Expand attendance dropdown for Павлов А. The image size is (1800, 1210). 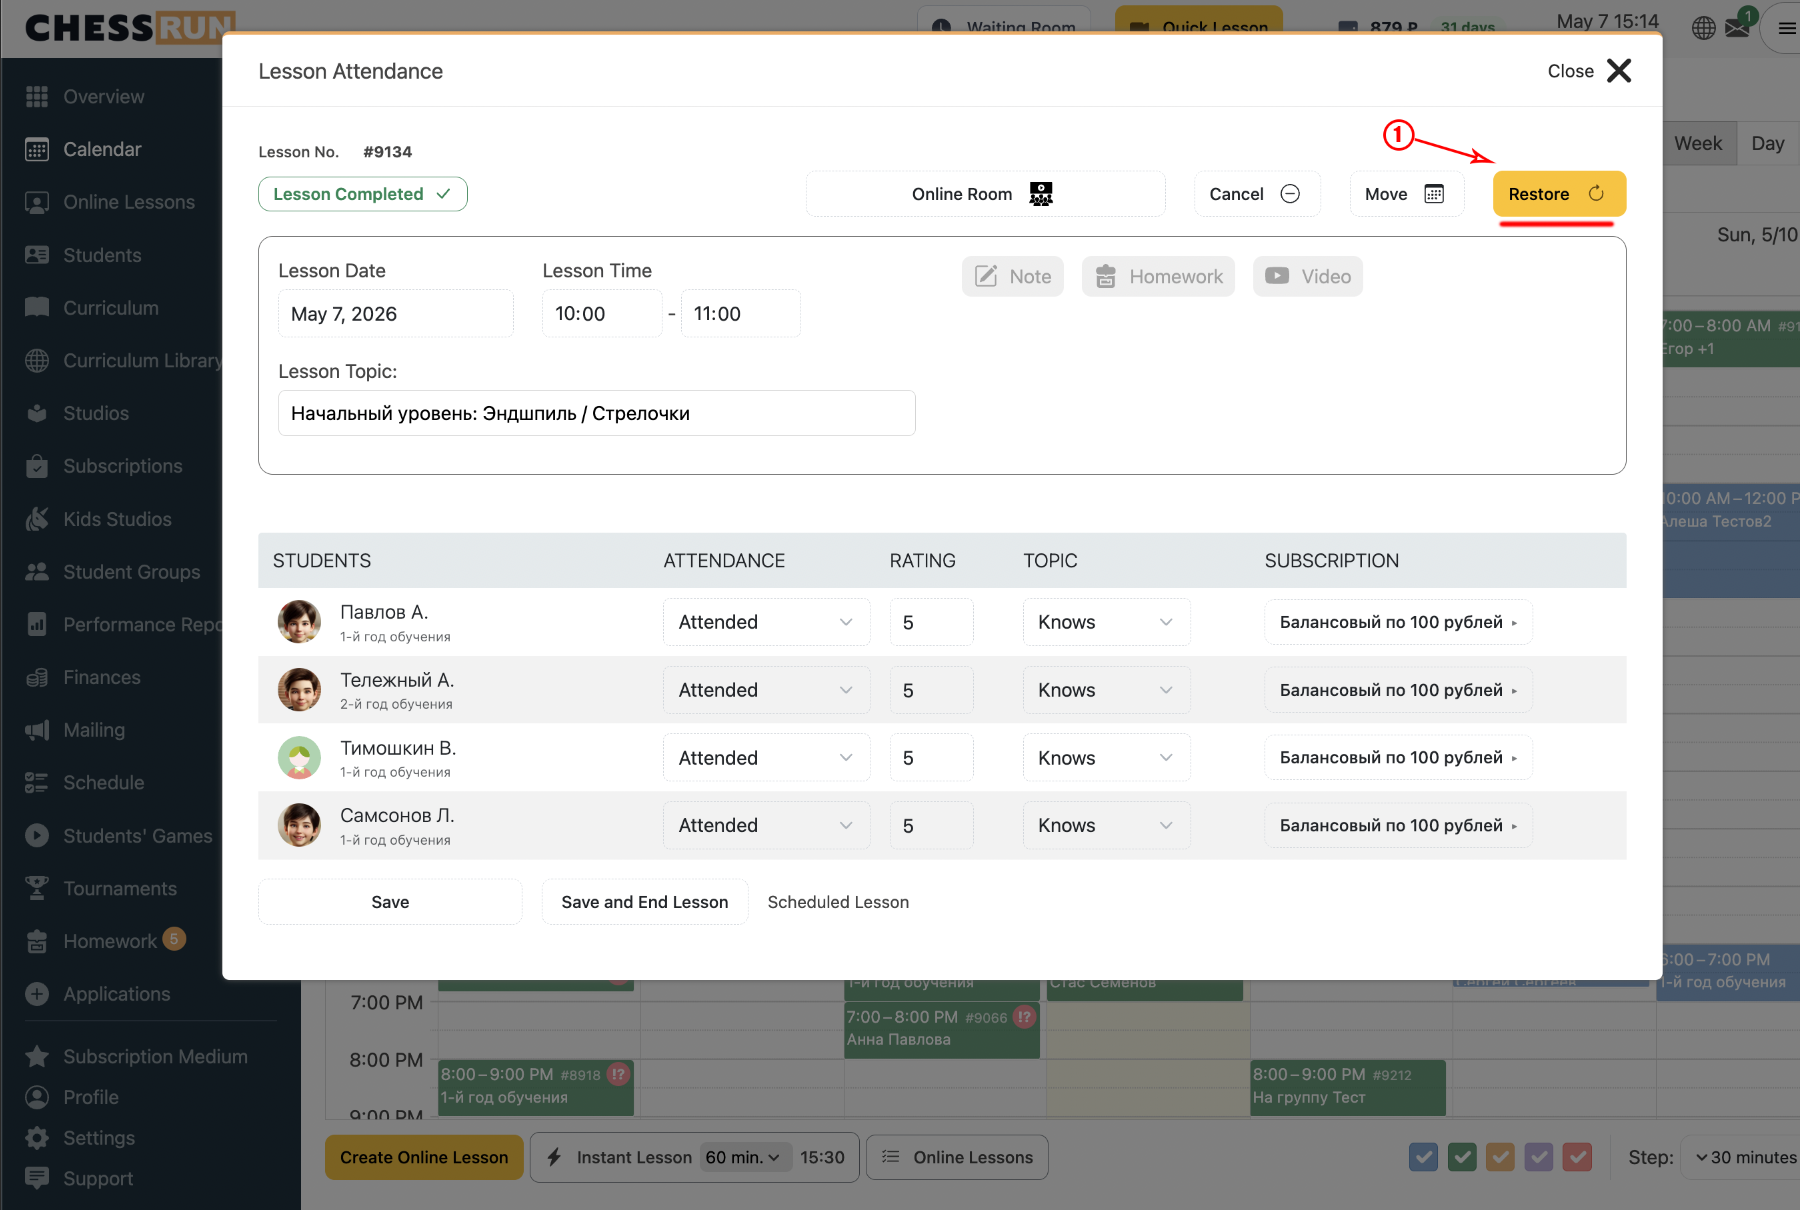pos(766,622)
